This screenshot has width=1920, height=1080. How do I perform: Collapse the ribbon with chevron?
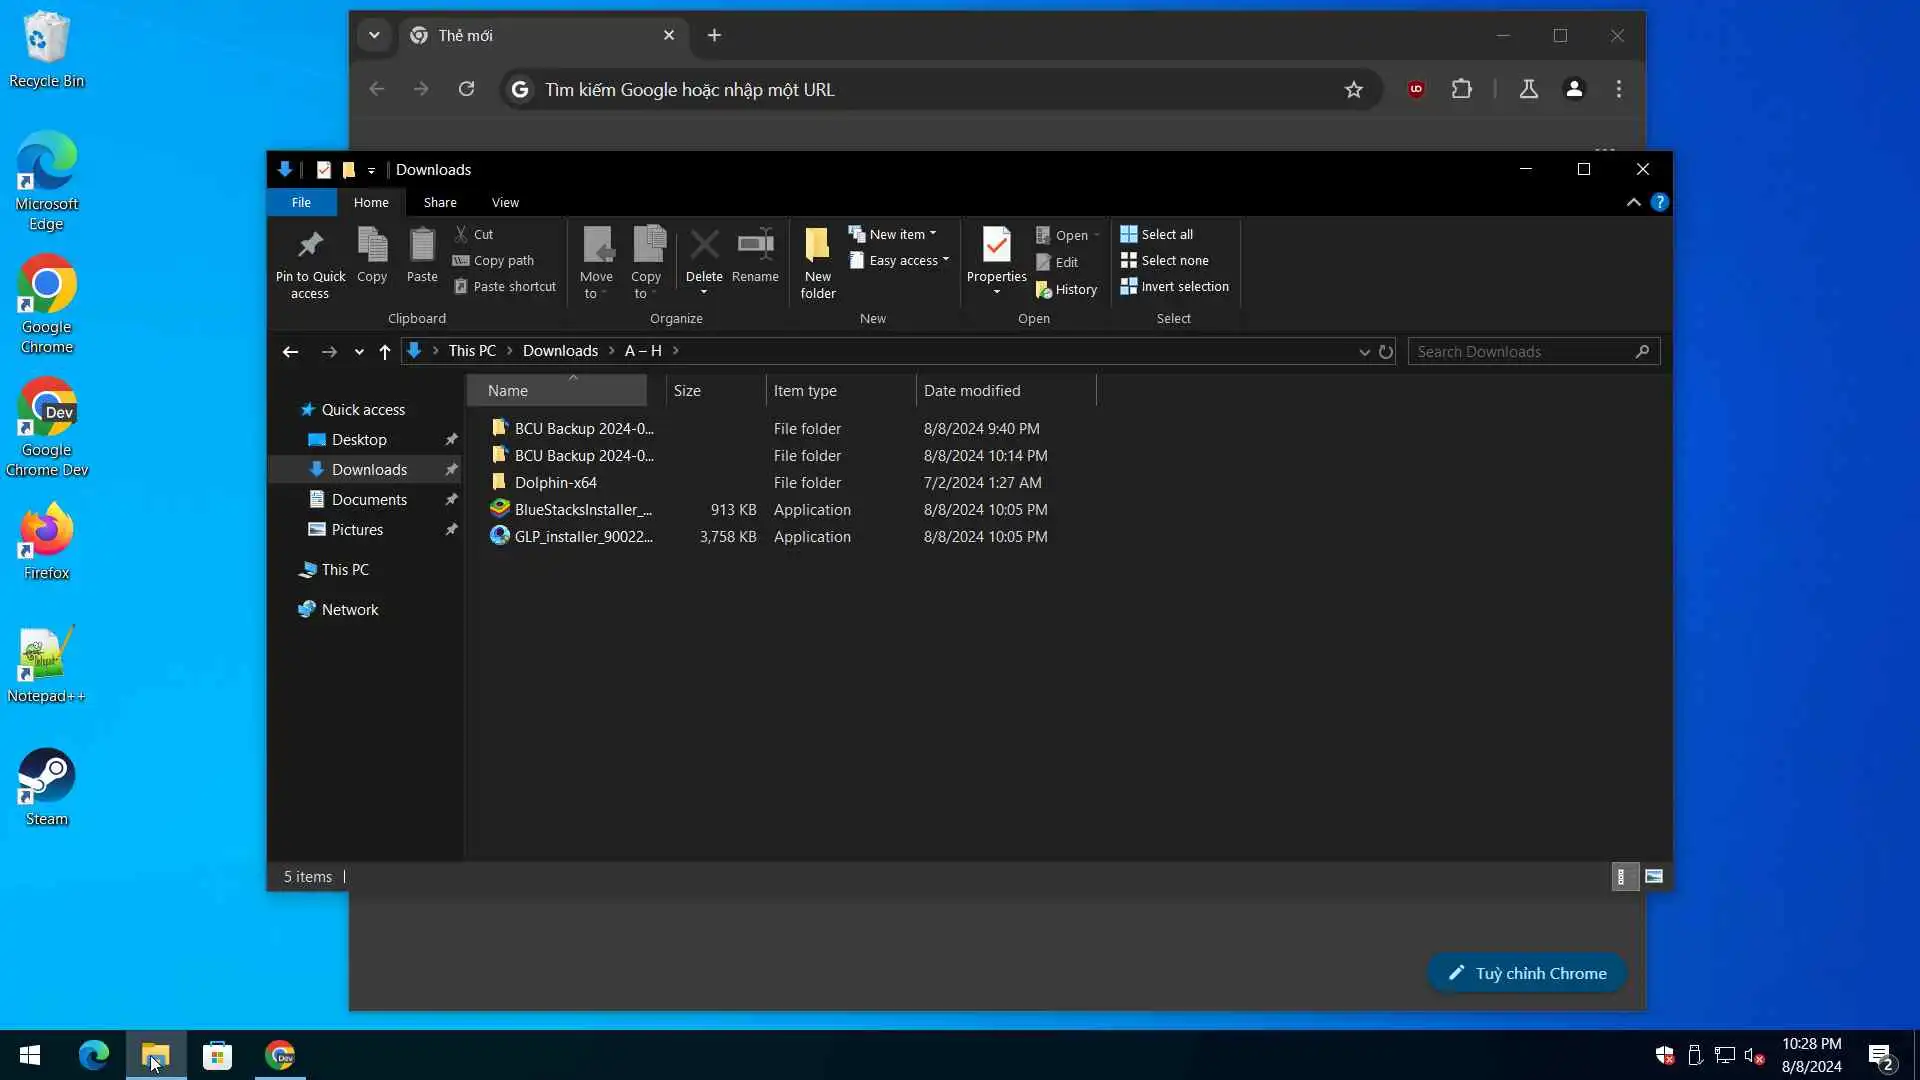1633,203
